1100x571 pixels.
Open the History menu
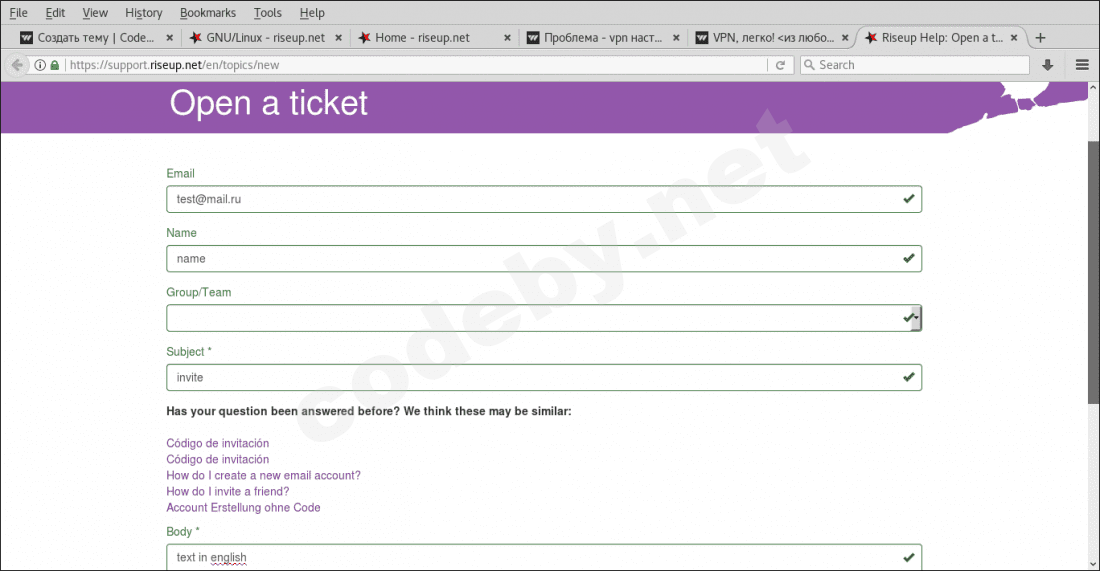click(x=143, y=13)
